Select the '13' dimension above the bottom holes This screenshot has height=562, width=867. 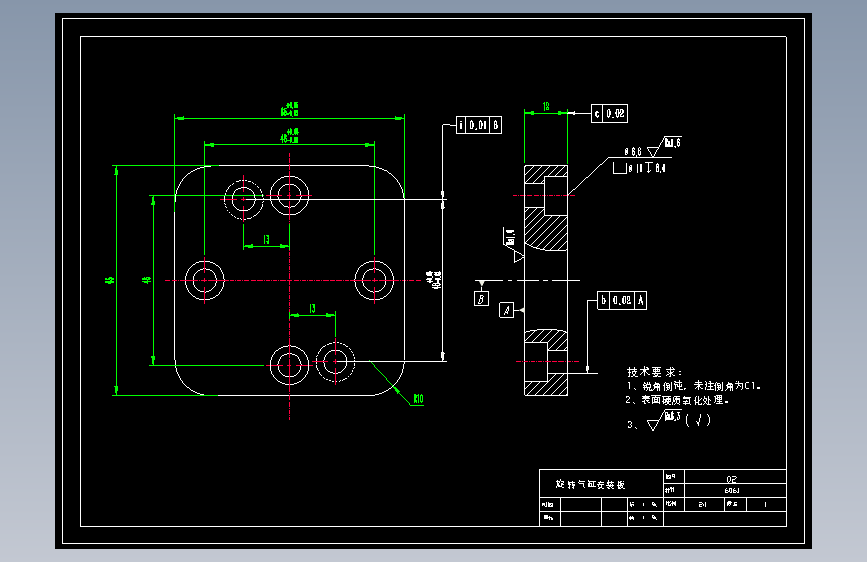coord(312,309)
